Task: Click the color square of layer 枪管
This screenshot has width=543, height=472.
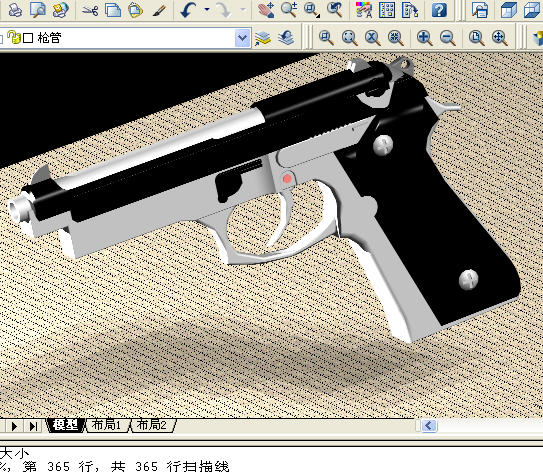Action: pos(28,38)
